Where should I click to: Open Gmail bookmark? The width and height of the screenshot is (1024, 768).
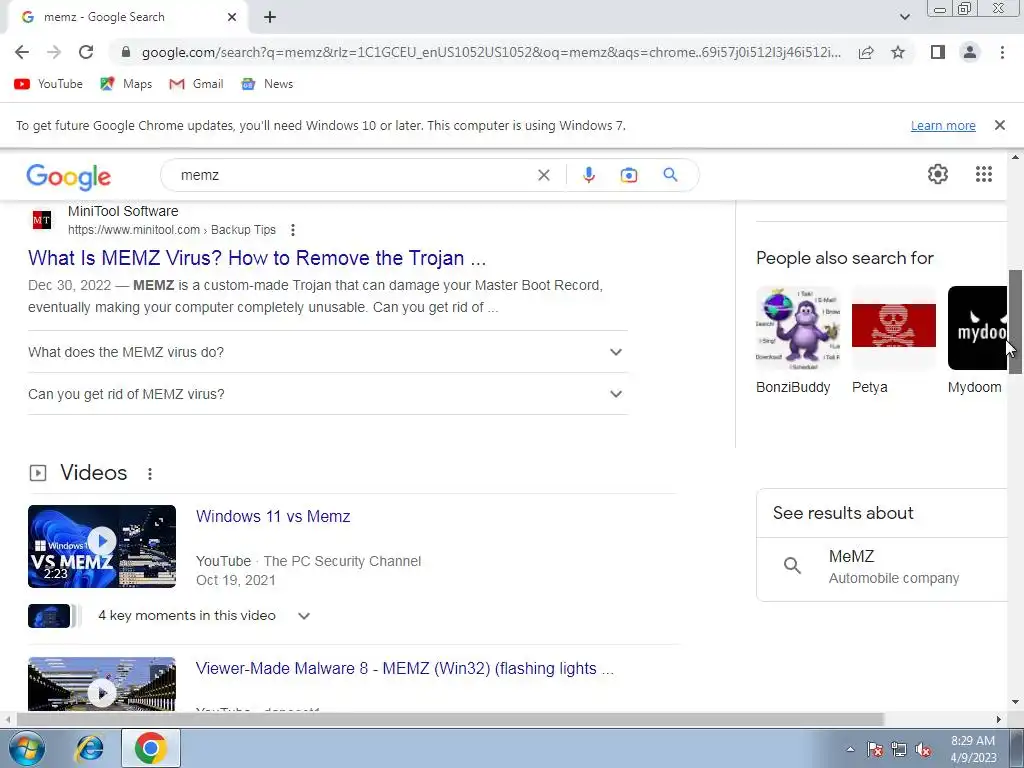196,84
